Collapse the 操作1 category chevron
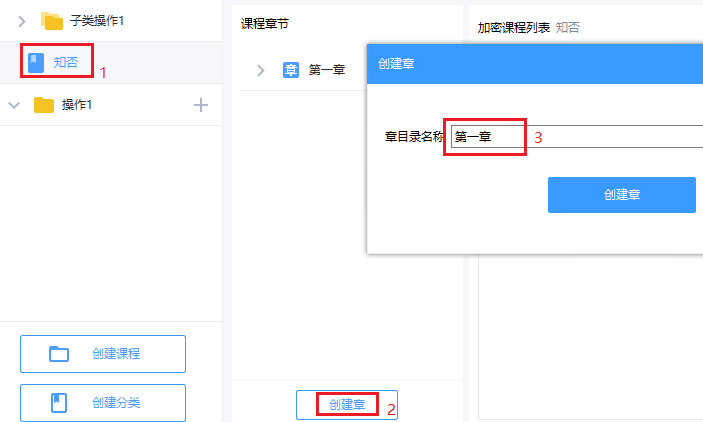 [x=14, y=105]
